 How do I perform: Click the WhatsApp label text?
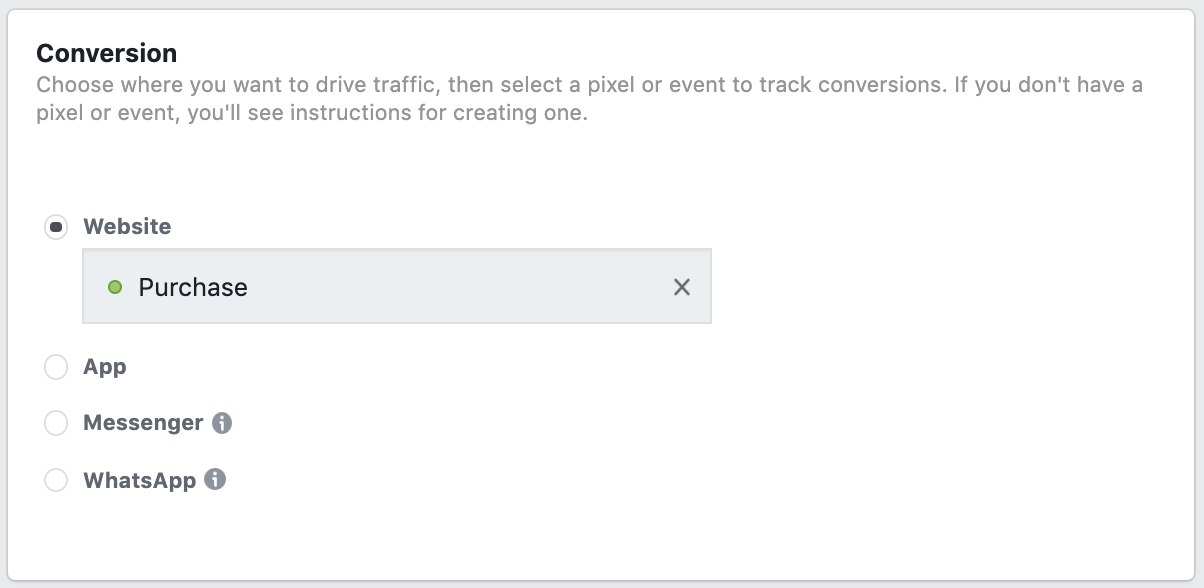[x=139, y=480]
